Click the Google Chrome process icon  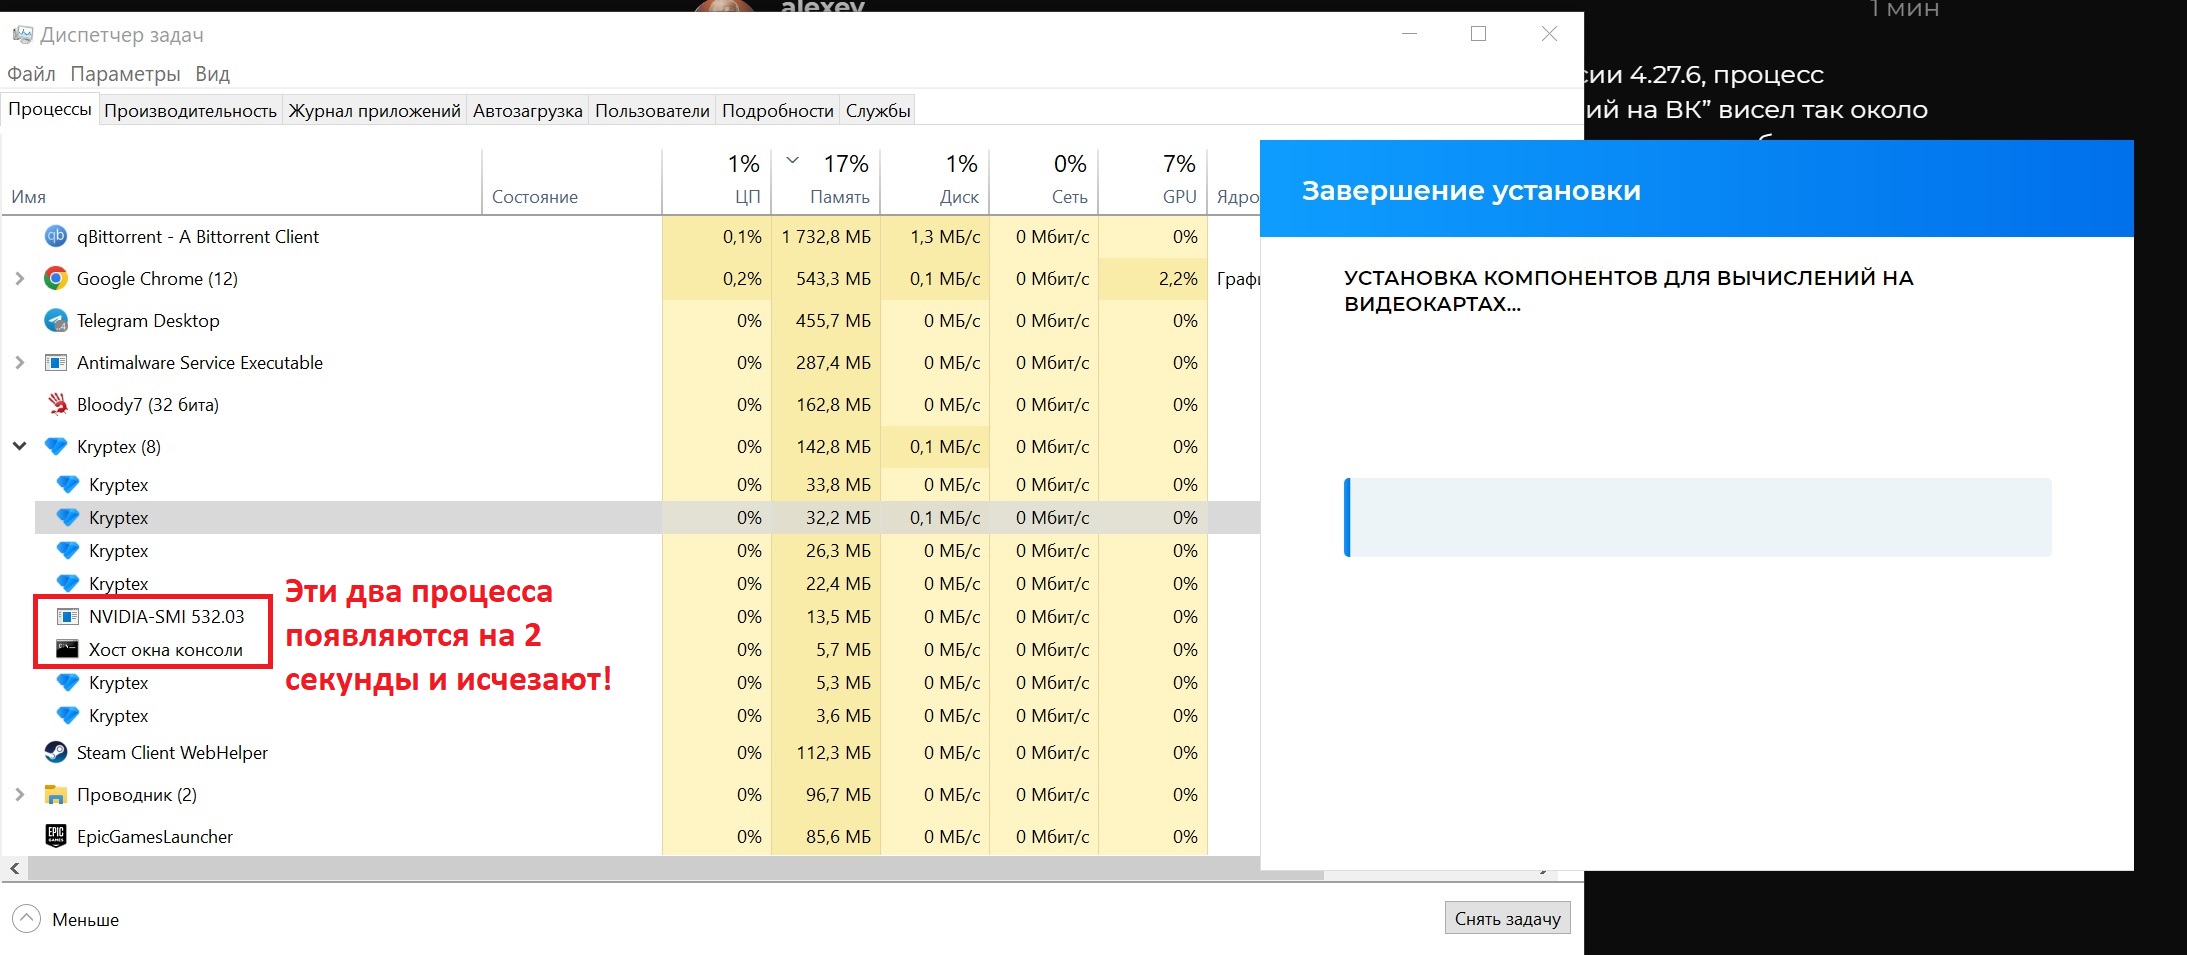[x=56, y=279]
